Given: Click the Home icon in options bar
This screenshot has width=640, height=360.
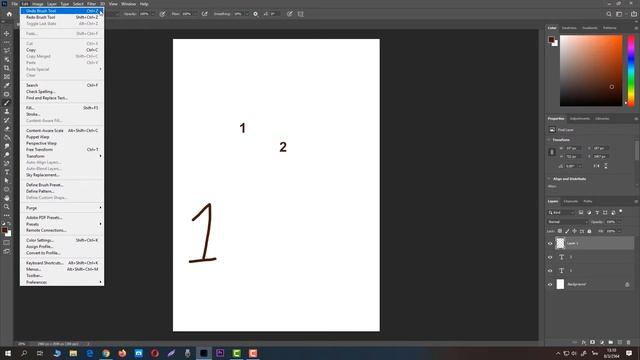Looking at the screenshot, I should click(x=9, y=14).
